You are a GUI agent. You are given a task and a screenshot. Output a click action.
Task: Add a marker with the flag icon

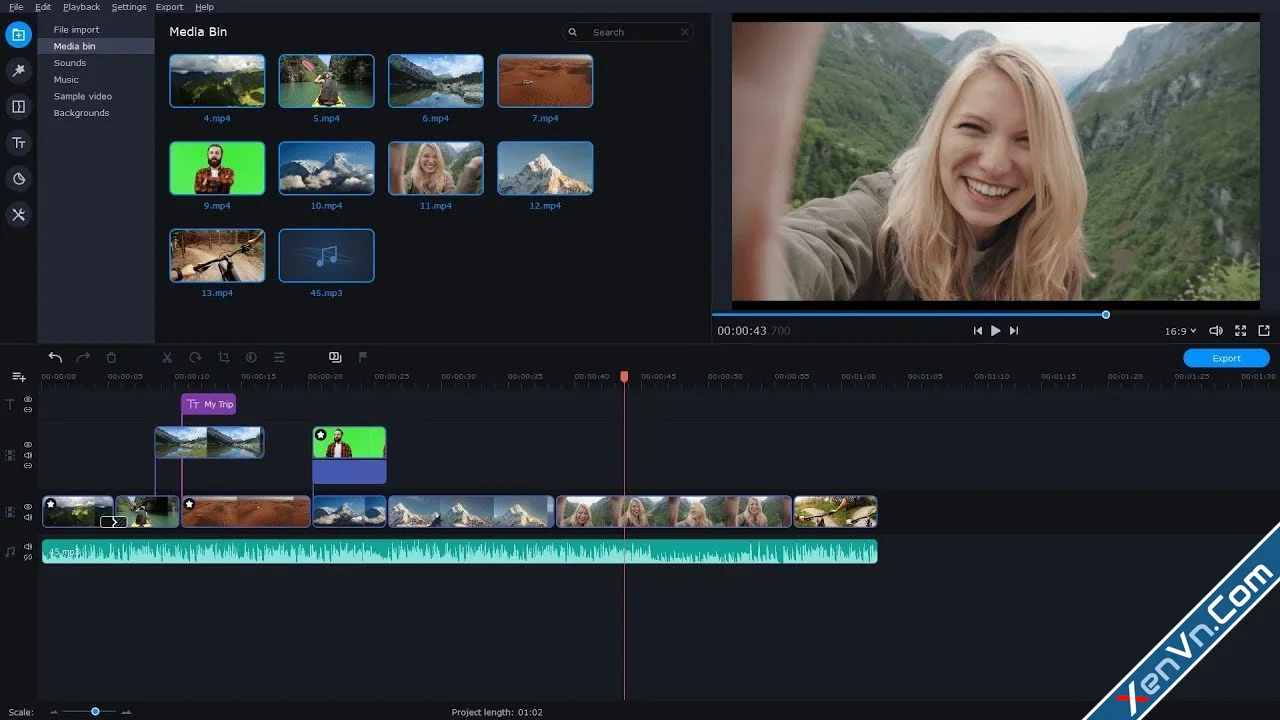click(363, 357)
